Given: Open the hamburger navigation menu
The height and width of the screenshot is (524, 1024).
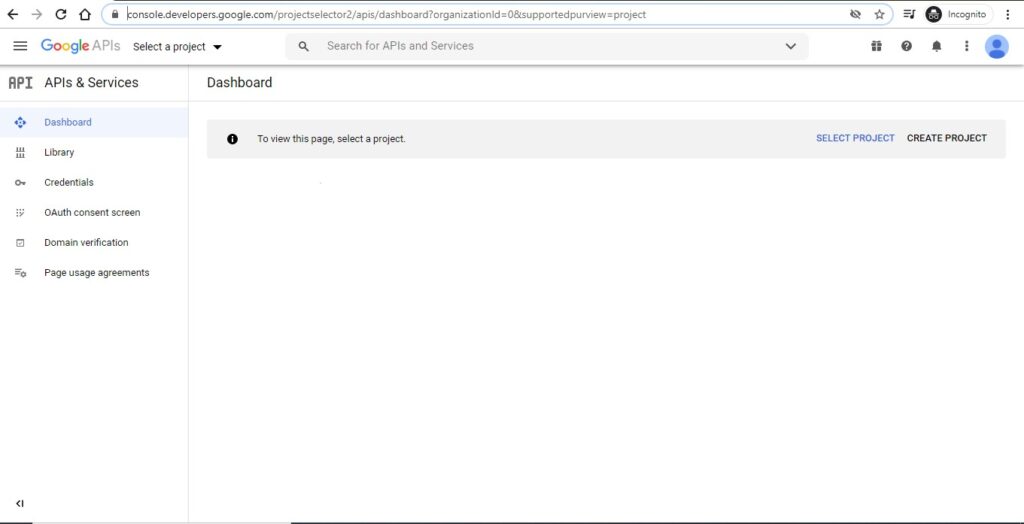Looking at the screenshot, I should 20,46.
